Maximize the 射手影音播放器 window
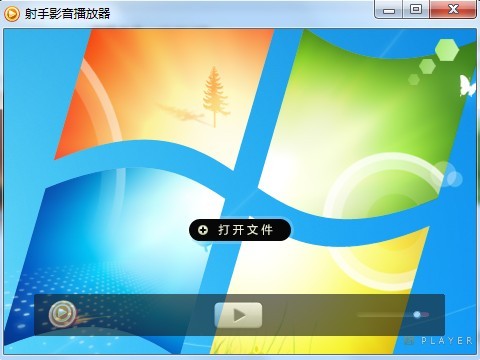 [x=416, y=10]
